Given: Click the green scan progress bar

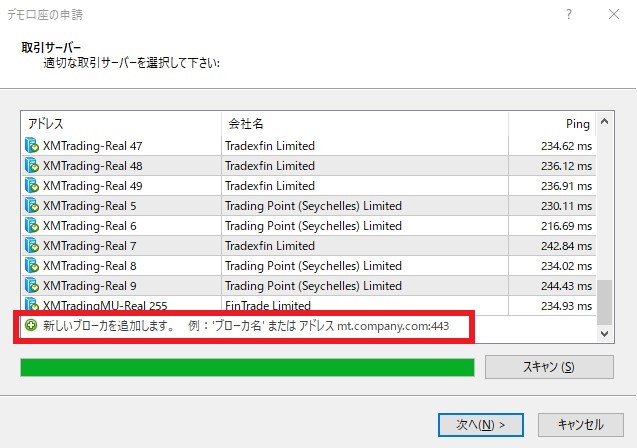Looking at the screenshot, I should click(247, 367).
